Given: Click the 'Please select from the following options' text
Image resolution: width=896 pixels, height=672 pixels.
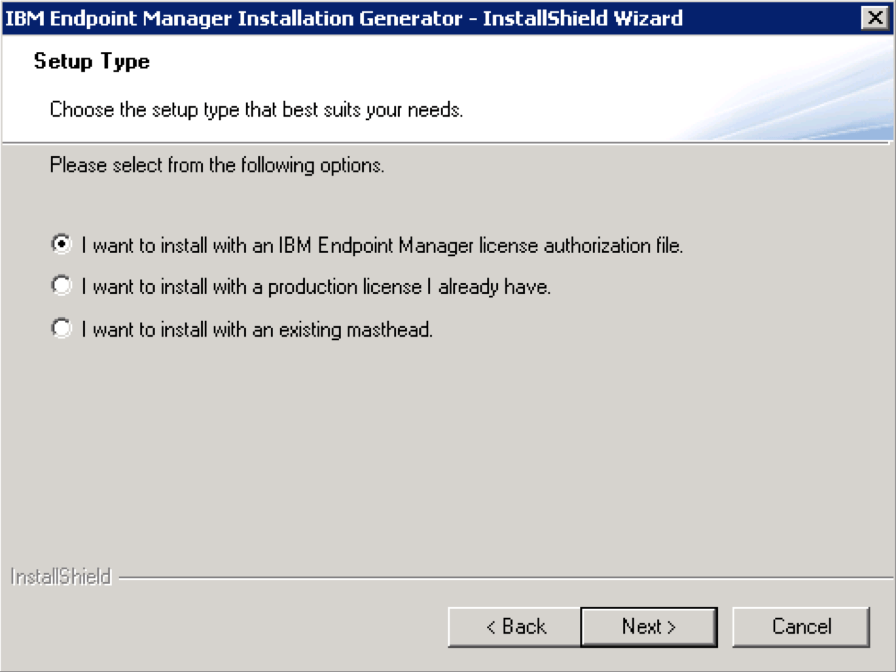Looking at the screenshot, I should [217, 165].
